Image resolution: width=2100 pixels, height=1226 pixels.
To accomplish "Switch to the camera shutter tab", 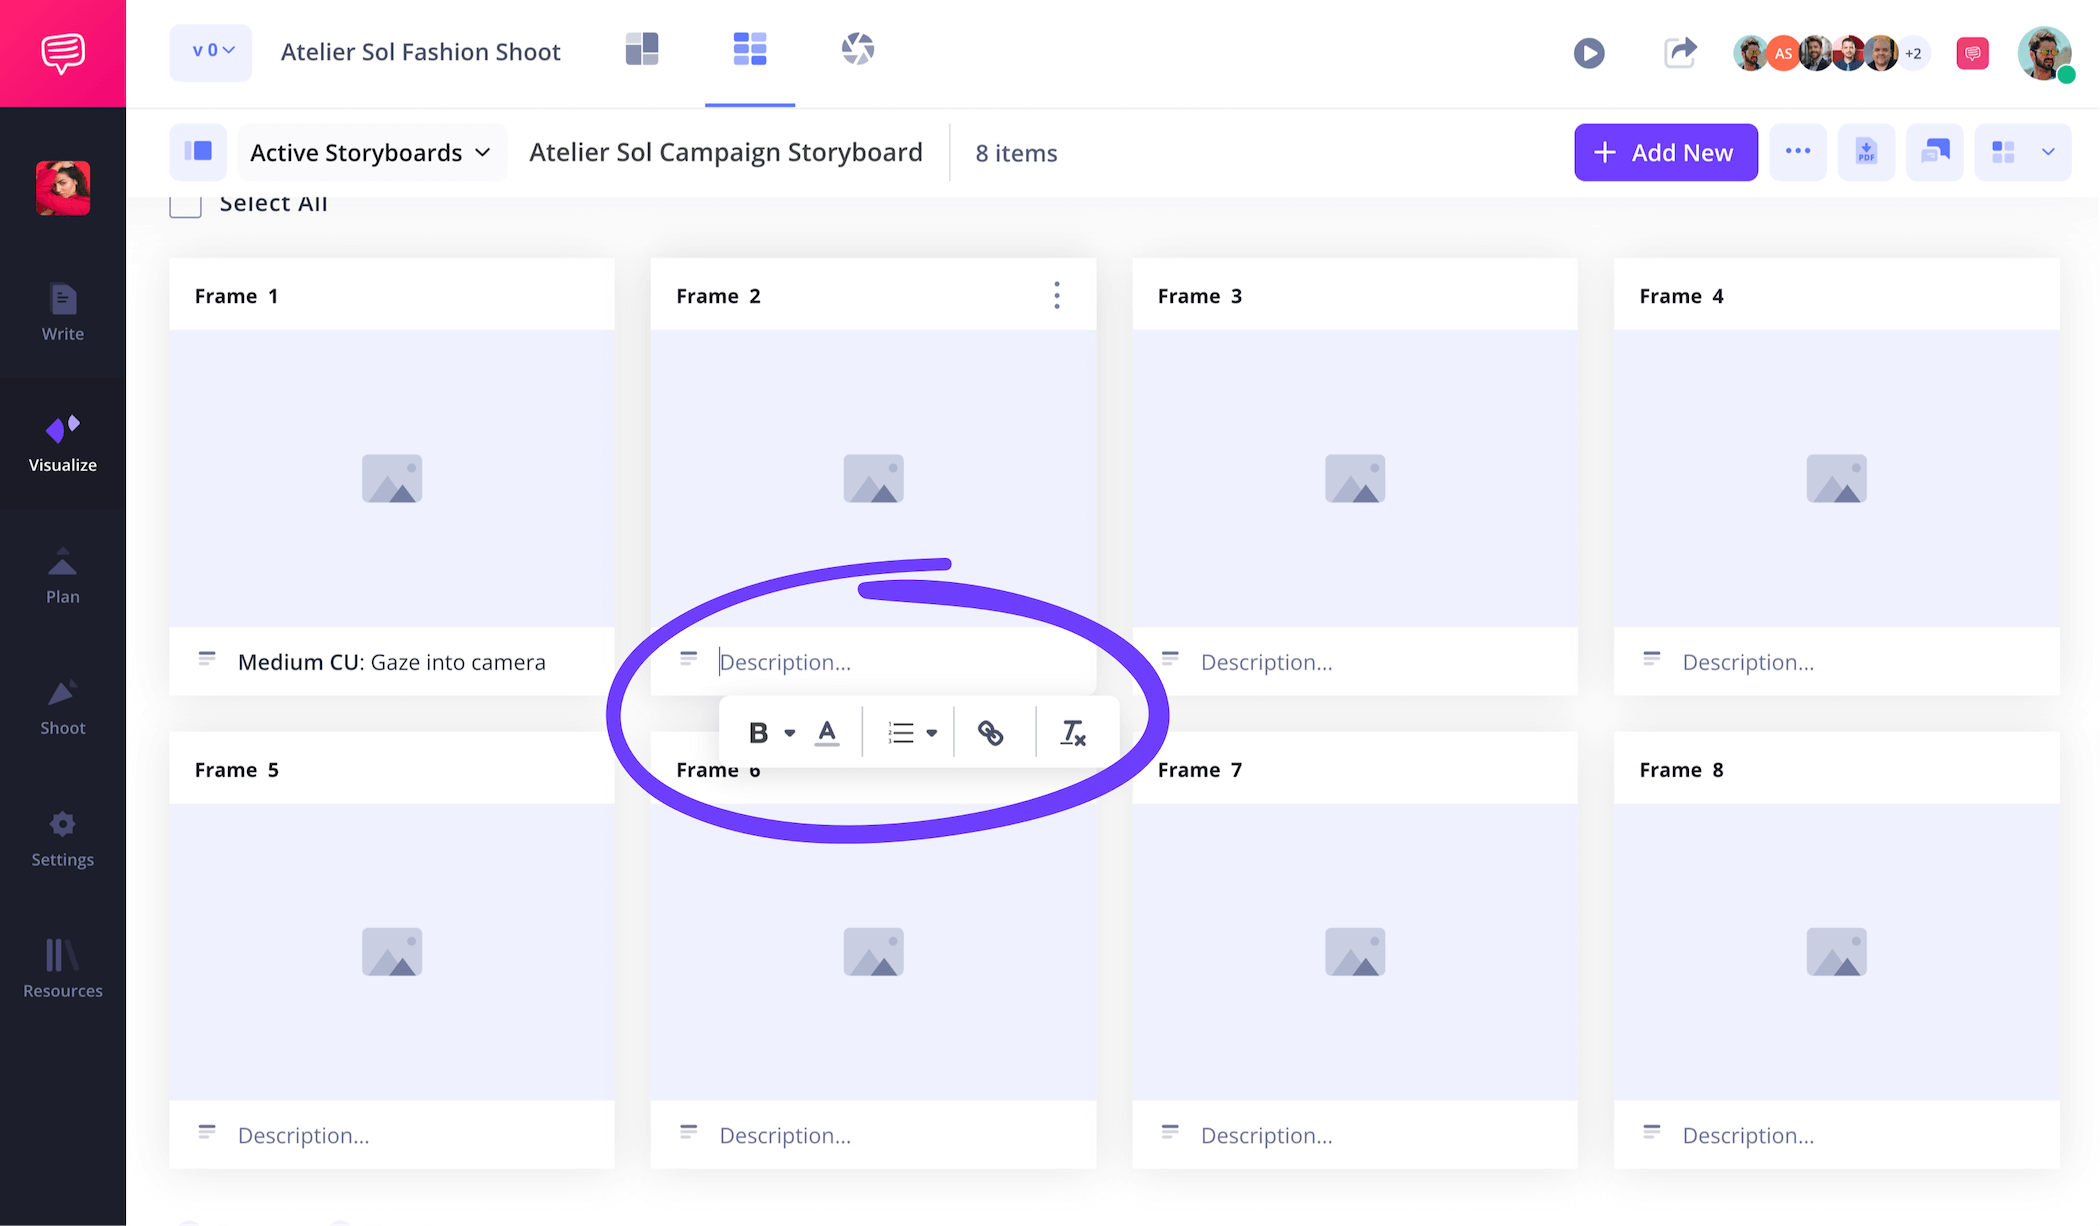I will 857,49.
